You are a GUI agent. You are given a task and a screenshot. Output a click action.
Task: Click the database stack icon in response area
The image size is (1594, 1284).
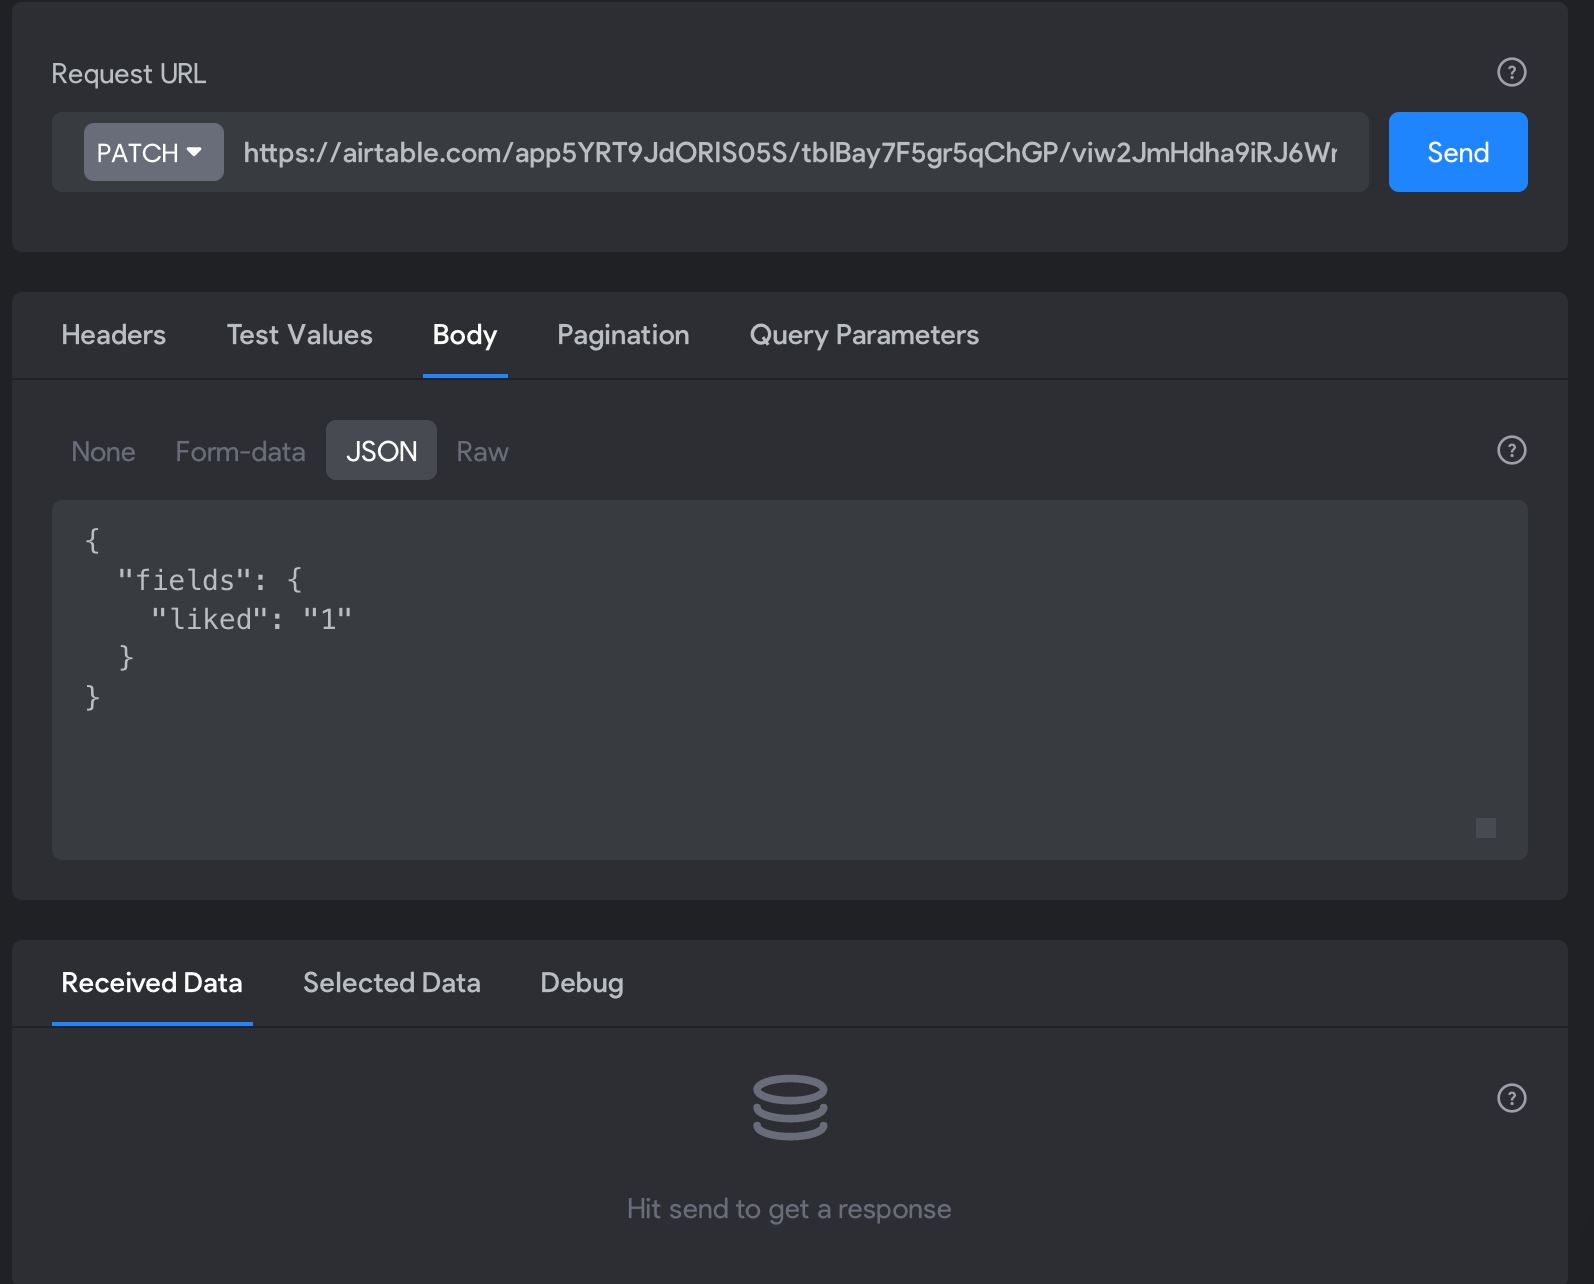(x=790, y=1107)
